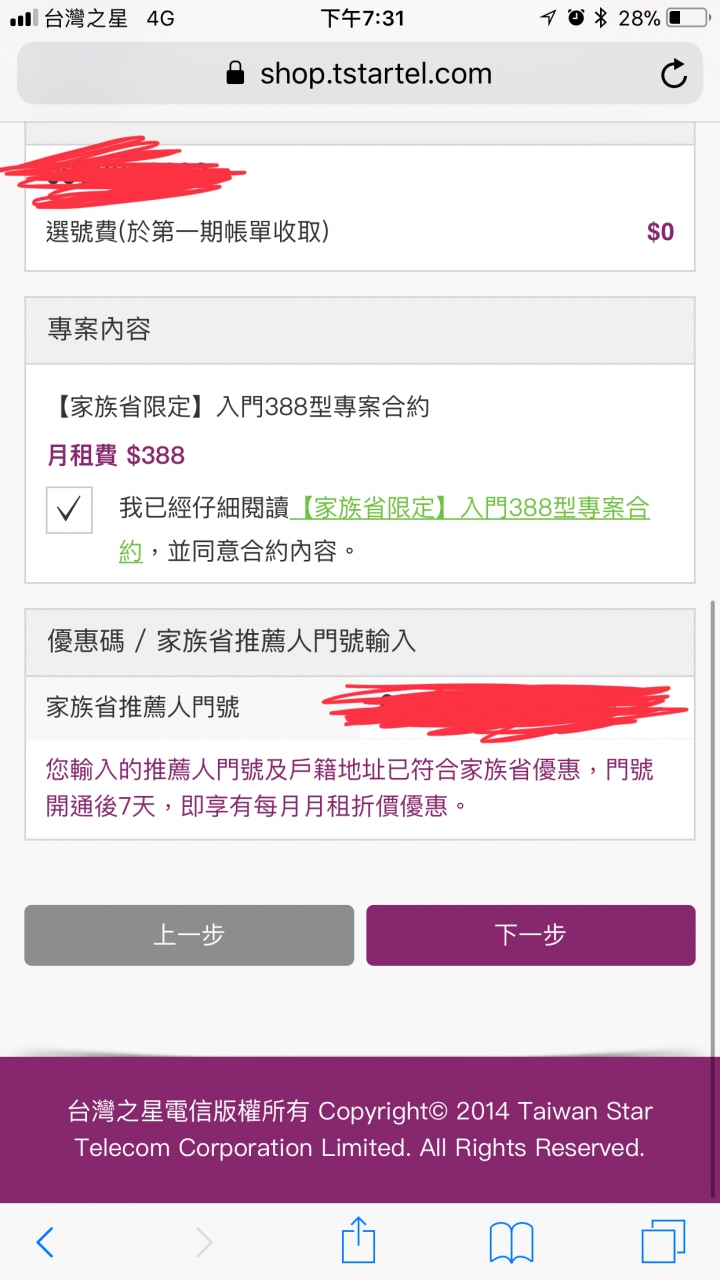The height and width of the screenshot is (1280, 720).
Task: Tap the Safari back arrow
Action: point(45,1243)
